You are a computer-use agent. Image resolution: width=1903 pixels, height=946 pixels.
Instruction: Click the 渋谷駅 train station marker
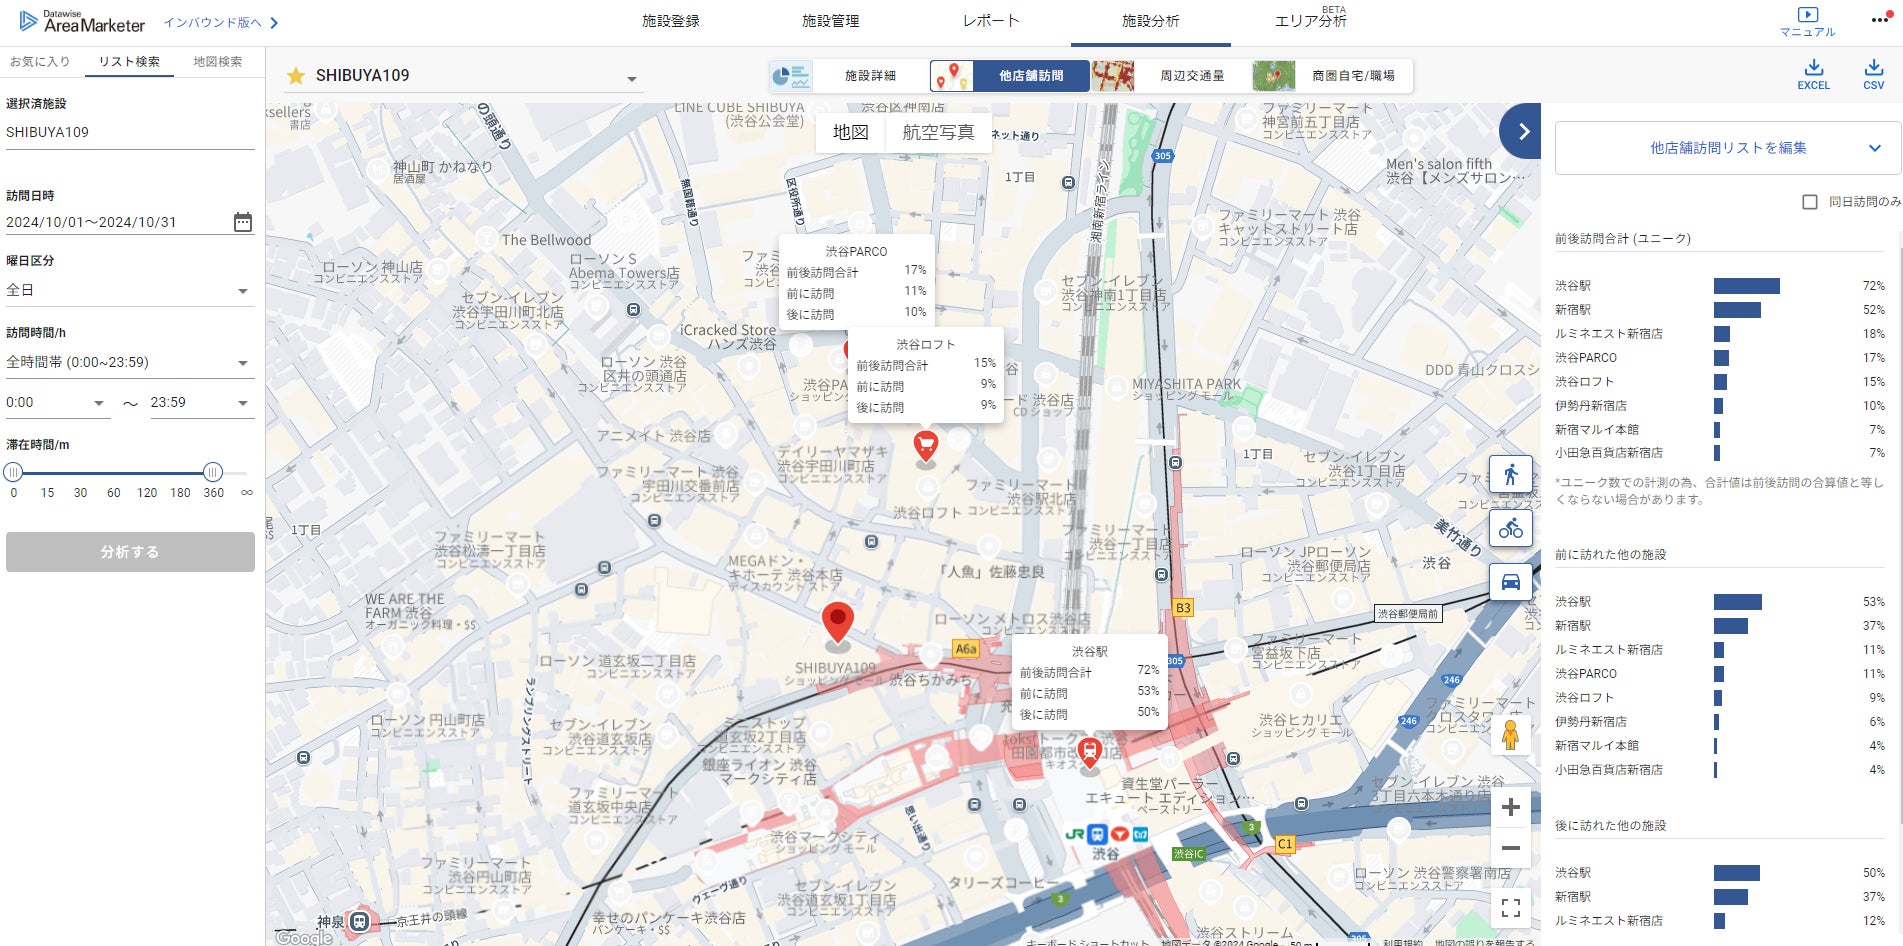point(1089,753)
